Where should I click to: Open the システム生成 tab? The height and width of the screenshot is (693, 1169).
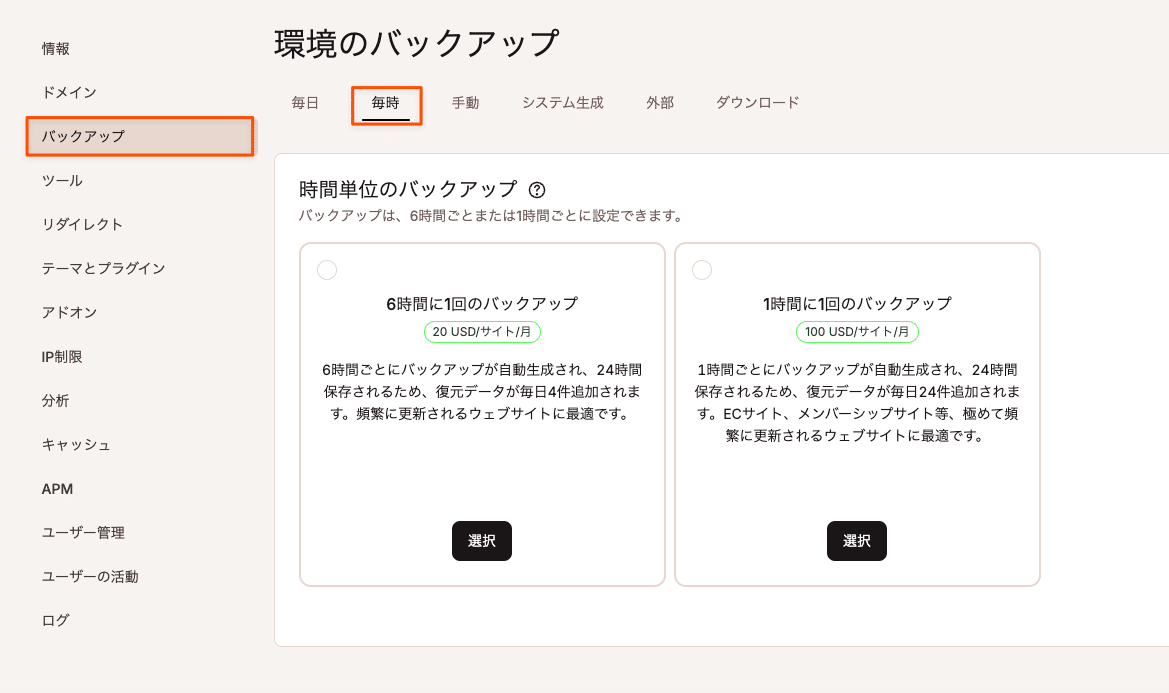562,102
